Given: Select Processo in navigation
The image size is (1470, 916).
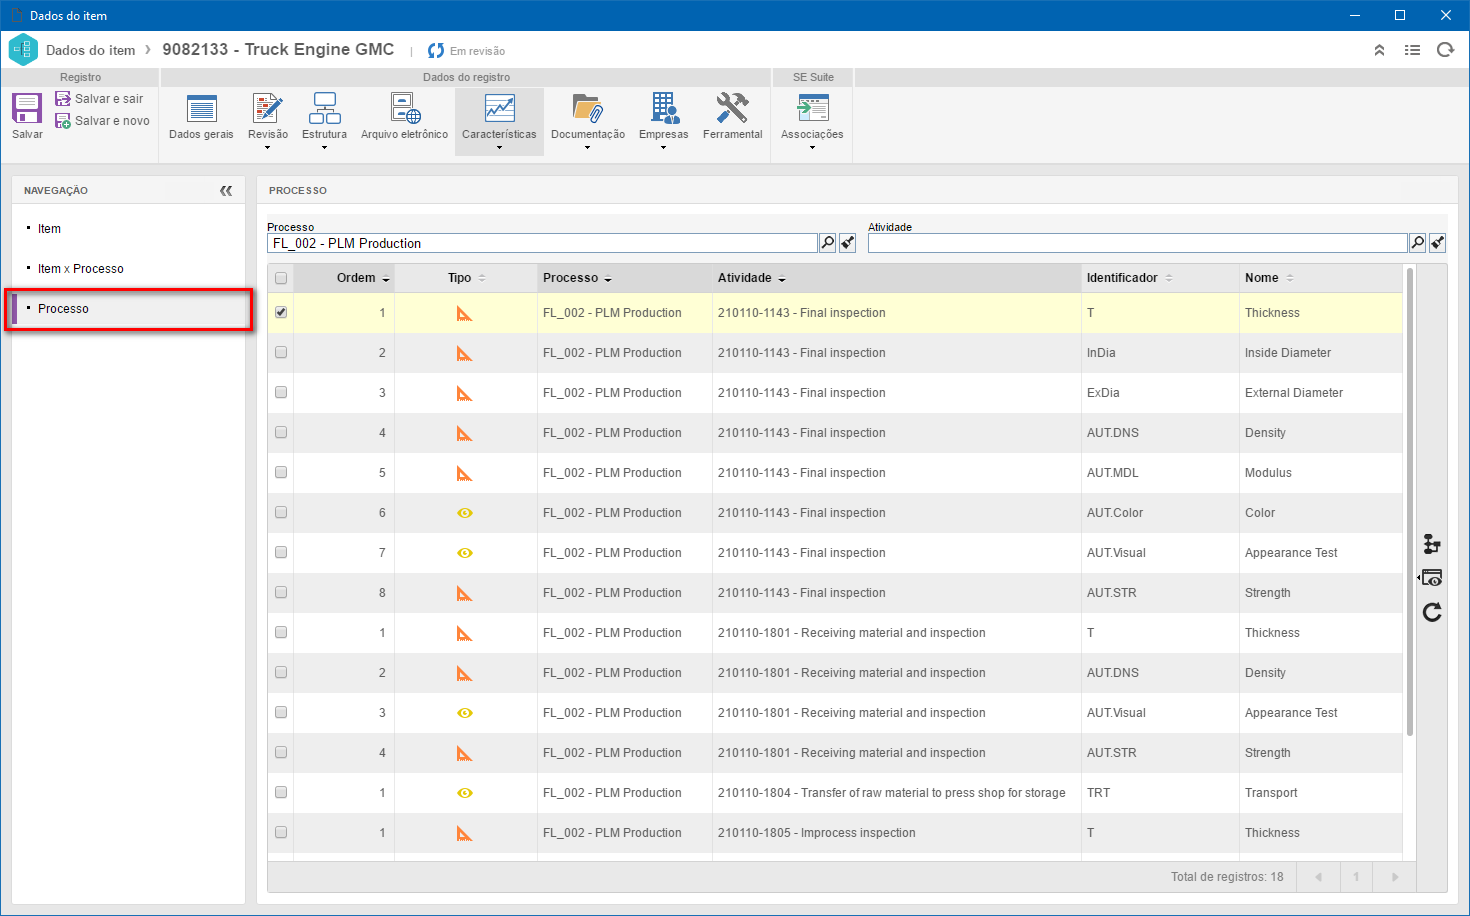Looking at the screenshot, I should pyautogui.click(x=63, y=309).
